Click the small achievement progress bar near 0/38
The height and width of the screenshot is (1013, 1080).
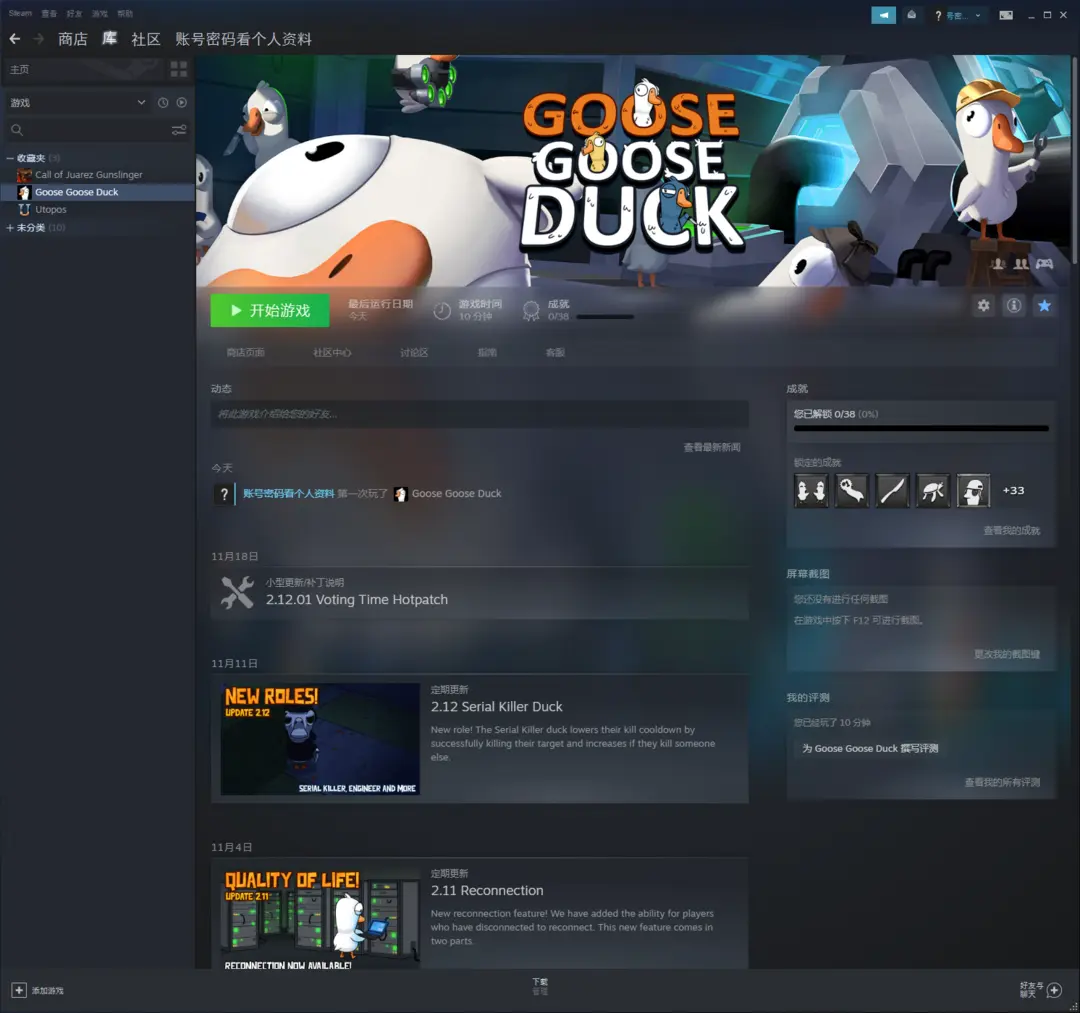(605, 317)
